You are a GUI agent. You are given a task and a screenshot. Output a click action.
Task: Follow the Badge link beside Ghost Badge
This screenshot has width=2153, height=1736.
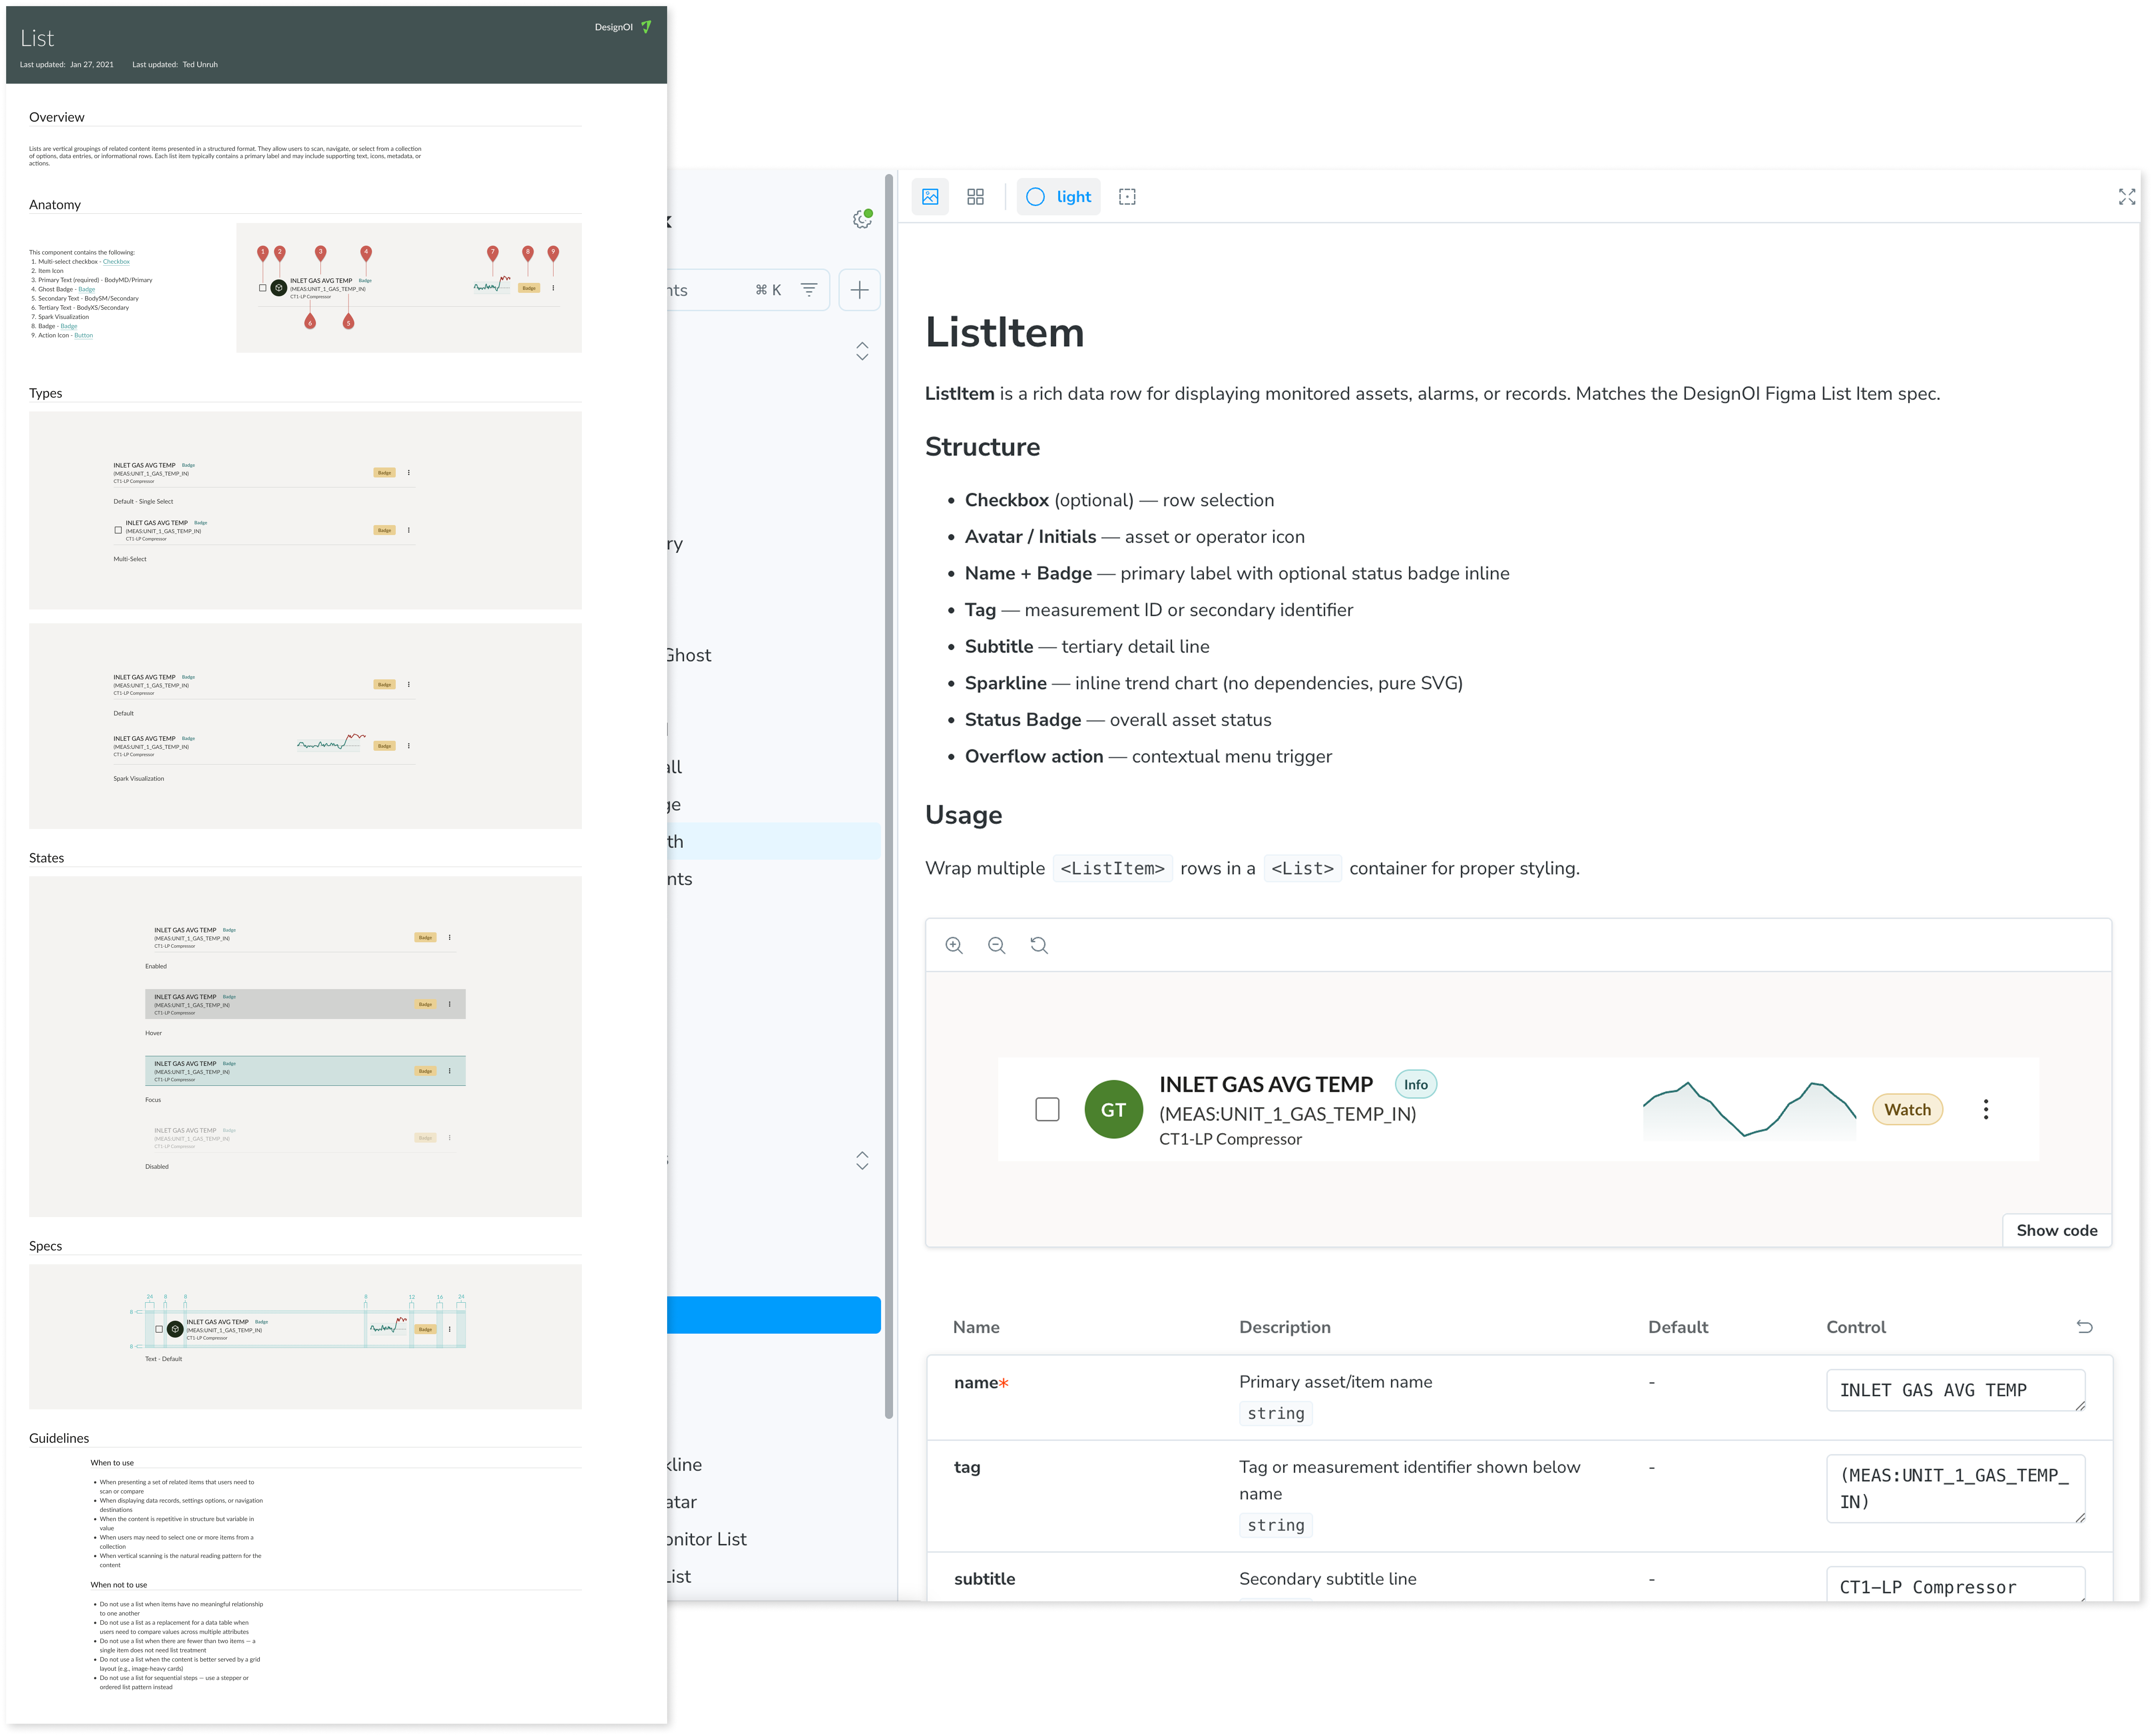87,289
